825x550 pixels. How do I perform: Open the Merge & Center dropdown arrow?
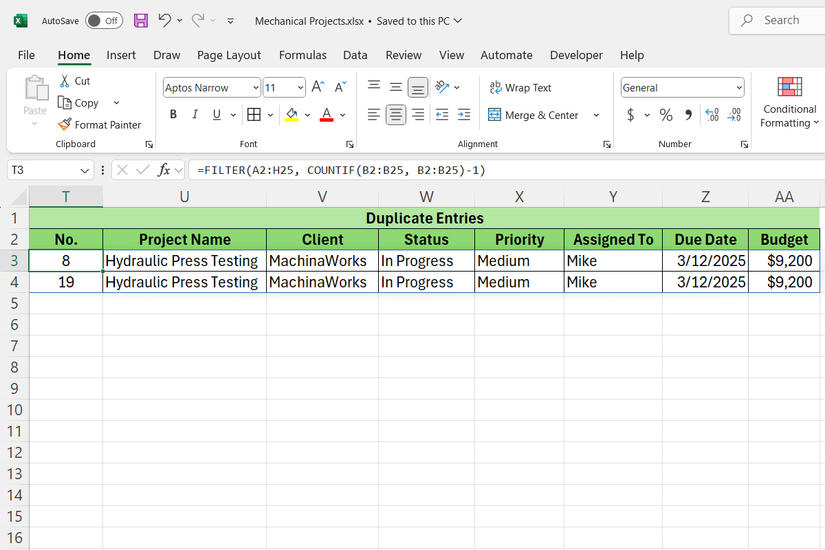(x=597, y=115)
